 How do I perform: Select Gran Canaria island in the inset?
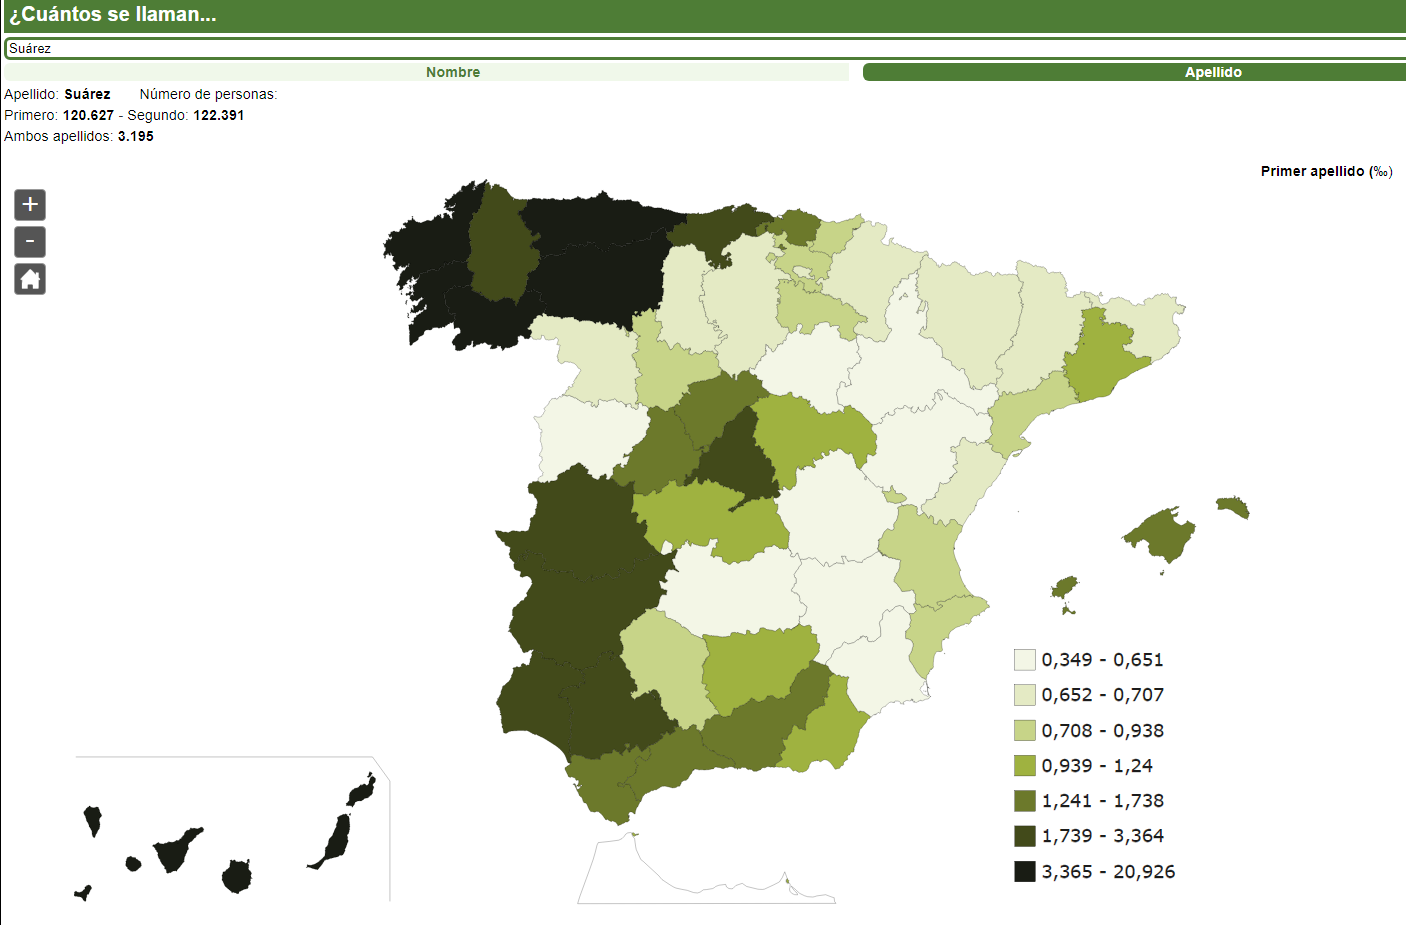pyautogui.click(x=237, y=876)
